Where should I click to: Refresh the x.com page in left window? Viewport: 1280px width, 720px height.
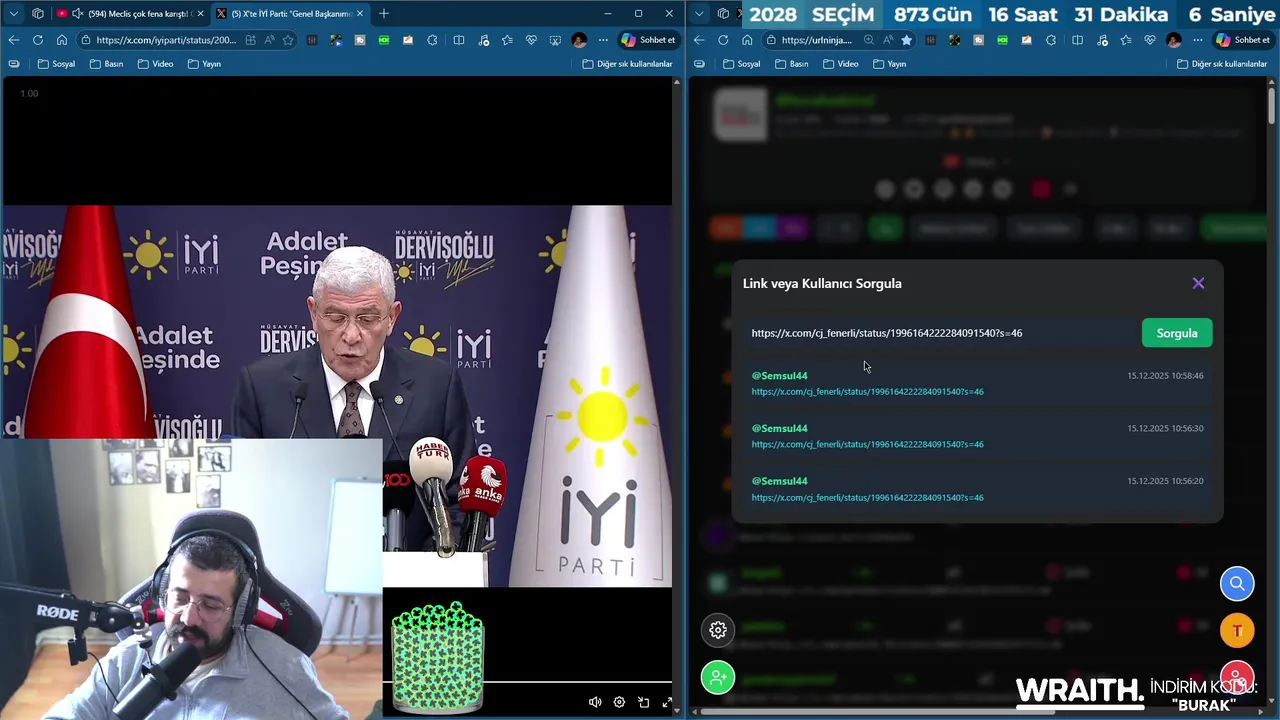point(38,40)
